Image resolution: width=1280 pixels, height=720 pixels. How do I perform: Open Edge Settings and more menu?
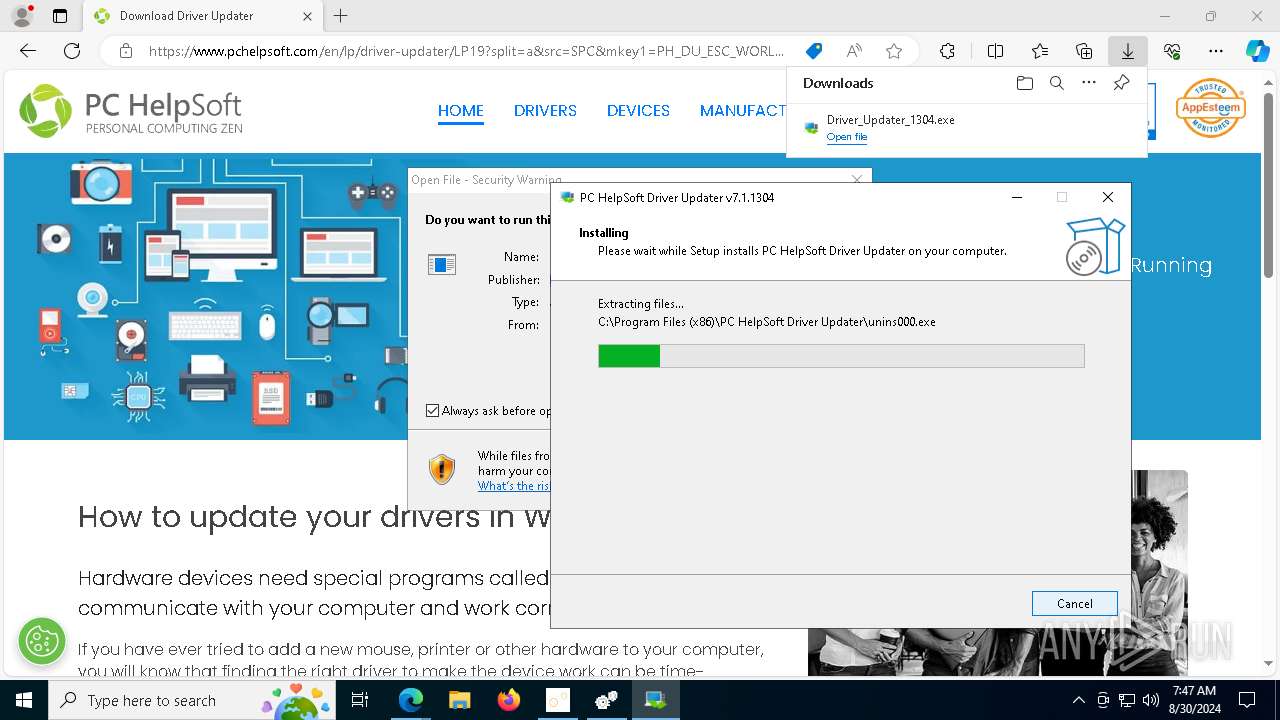coord(1216,51)
